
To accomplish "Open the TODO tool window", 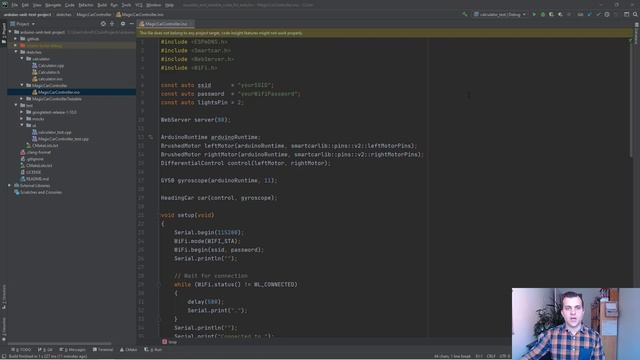I will click(22, 350).
